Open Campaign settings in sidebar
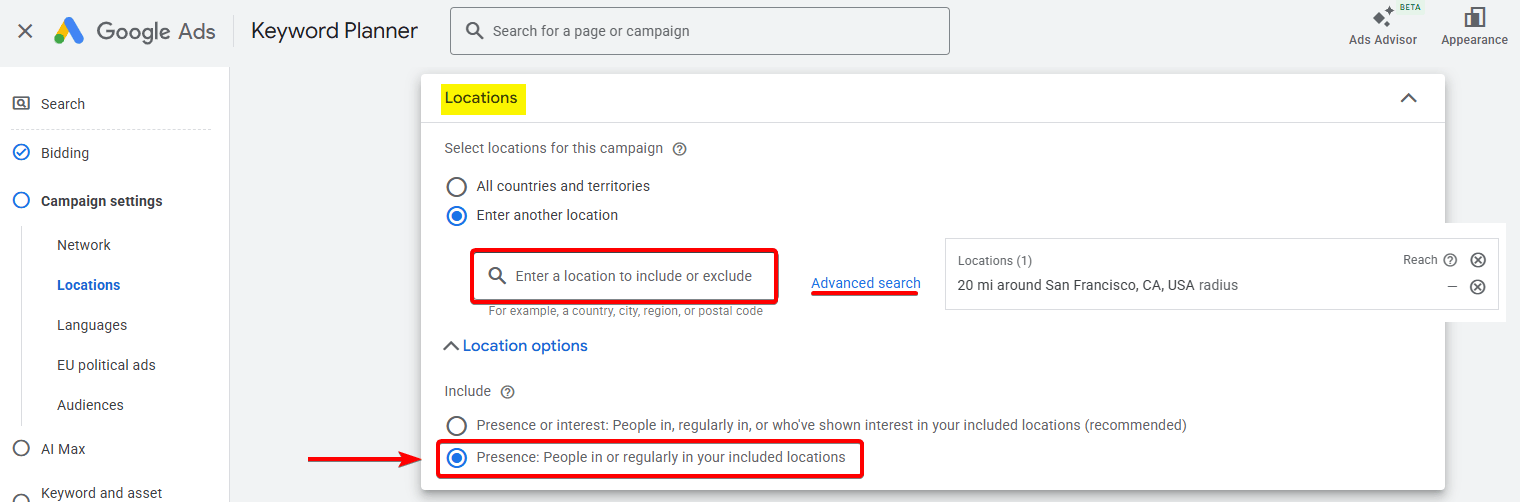 coord(101,201)
